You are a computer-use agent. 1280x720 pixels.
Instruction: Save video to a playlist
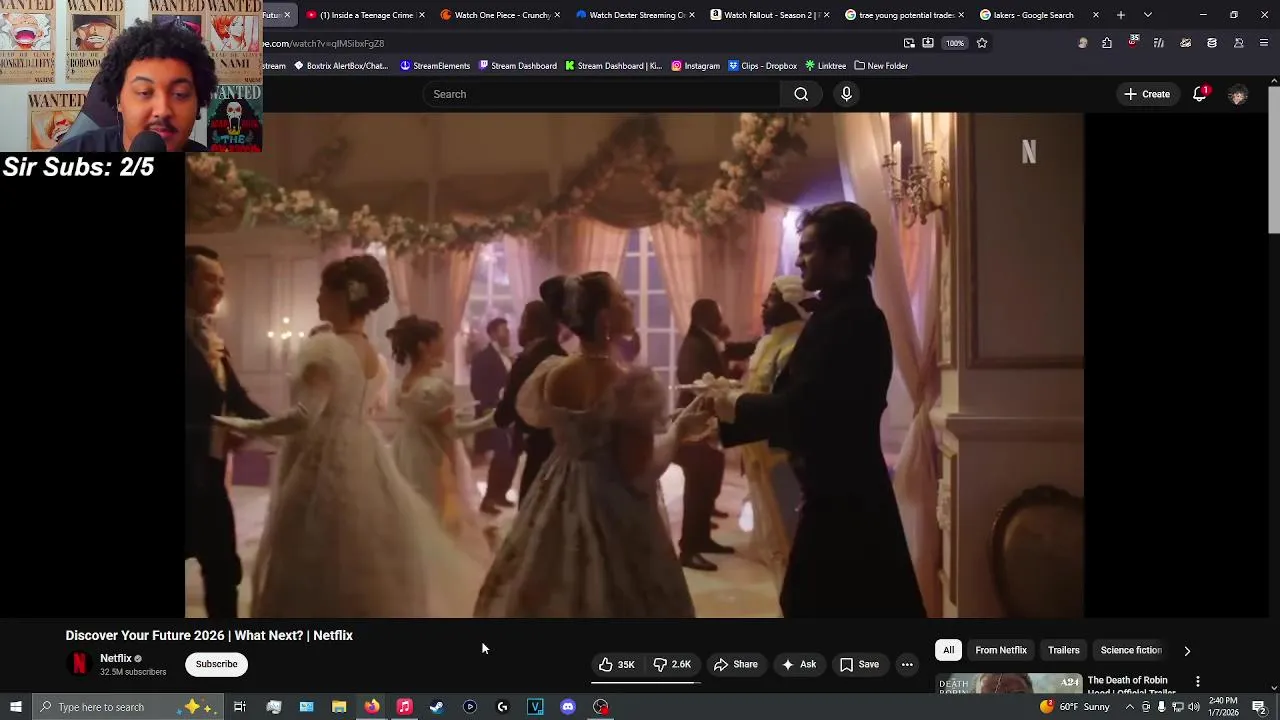click(859, 664)
